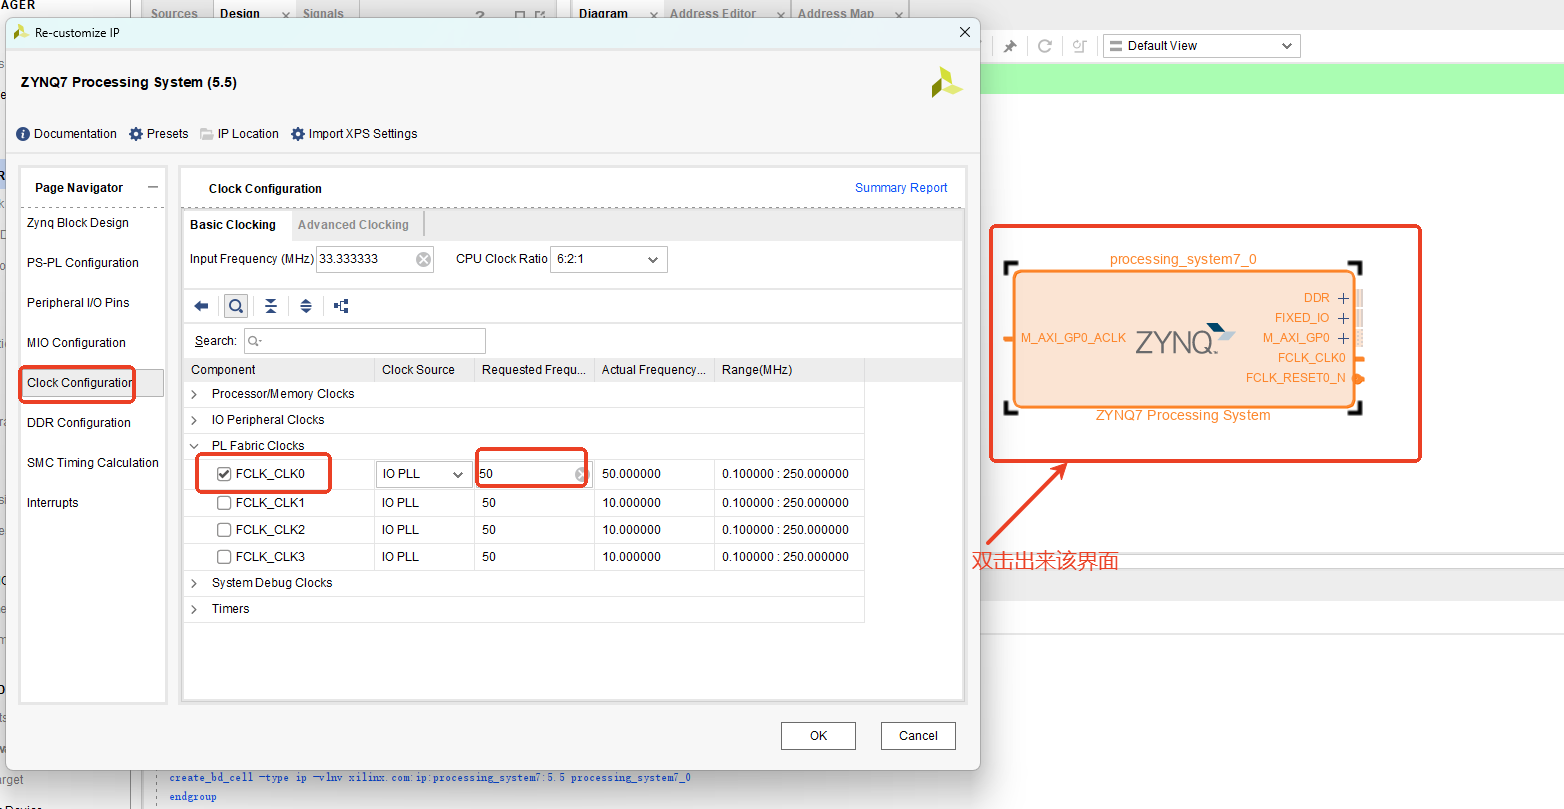Collapse the Page Navigator panel
This screenshot has width=1564, height=809.
[x=153, y=187]
